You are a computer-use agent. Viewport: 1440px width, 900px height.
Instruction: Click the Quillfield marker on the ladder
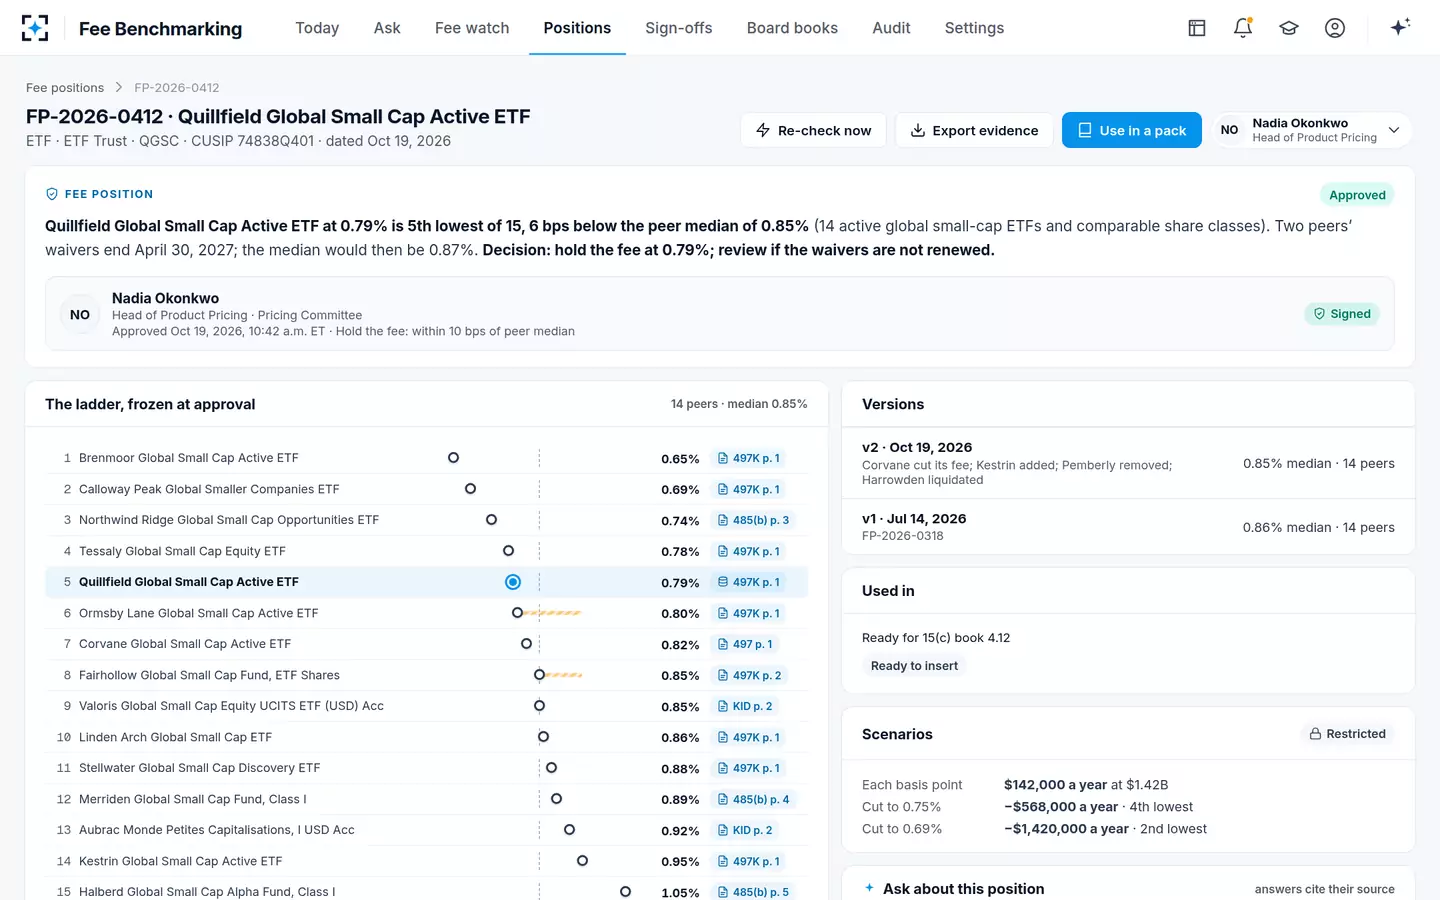513,582
